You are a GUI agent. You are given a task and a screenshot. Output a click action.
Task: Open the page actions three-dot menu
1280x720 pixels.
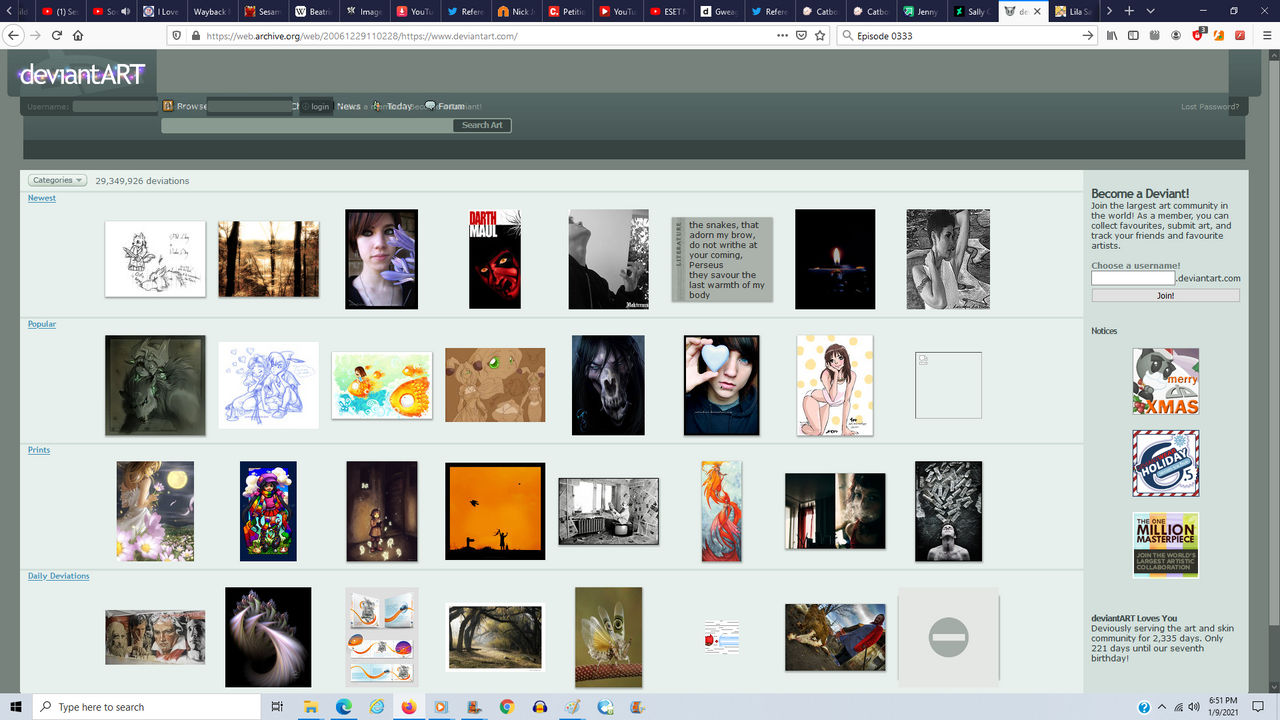point(782,35)
